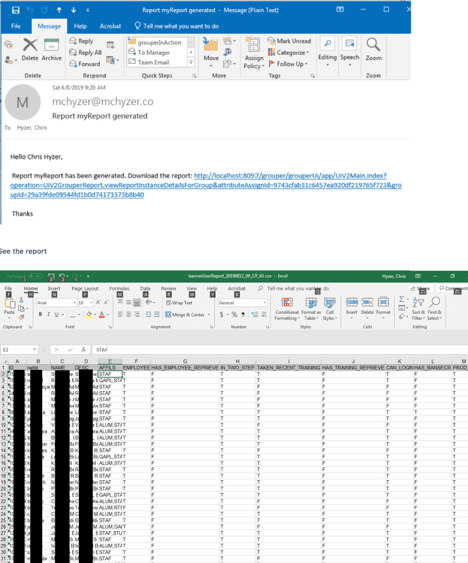
Task: Open the Speech read-aloud menu
Action: [x=349, y=51]
